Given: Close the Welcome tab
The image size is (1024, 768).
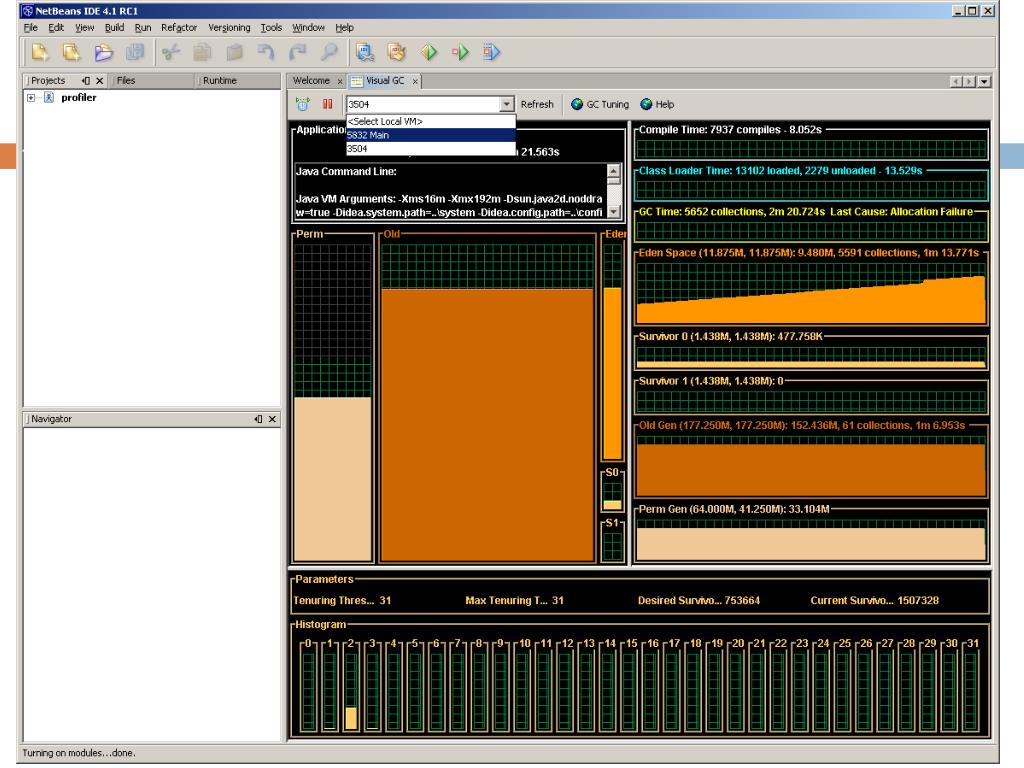Looking at the screenshot, I should [x=340, y=82].
